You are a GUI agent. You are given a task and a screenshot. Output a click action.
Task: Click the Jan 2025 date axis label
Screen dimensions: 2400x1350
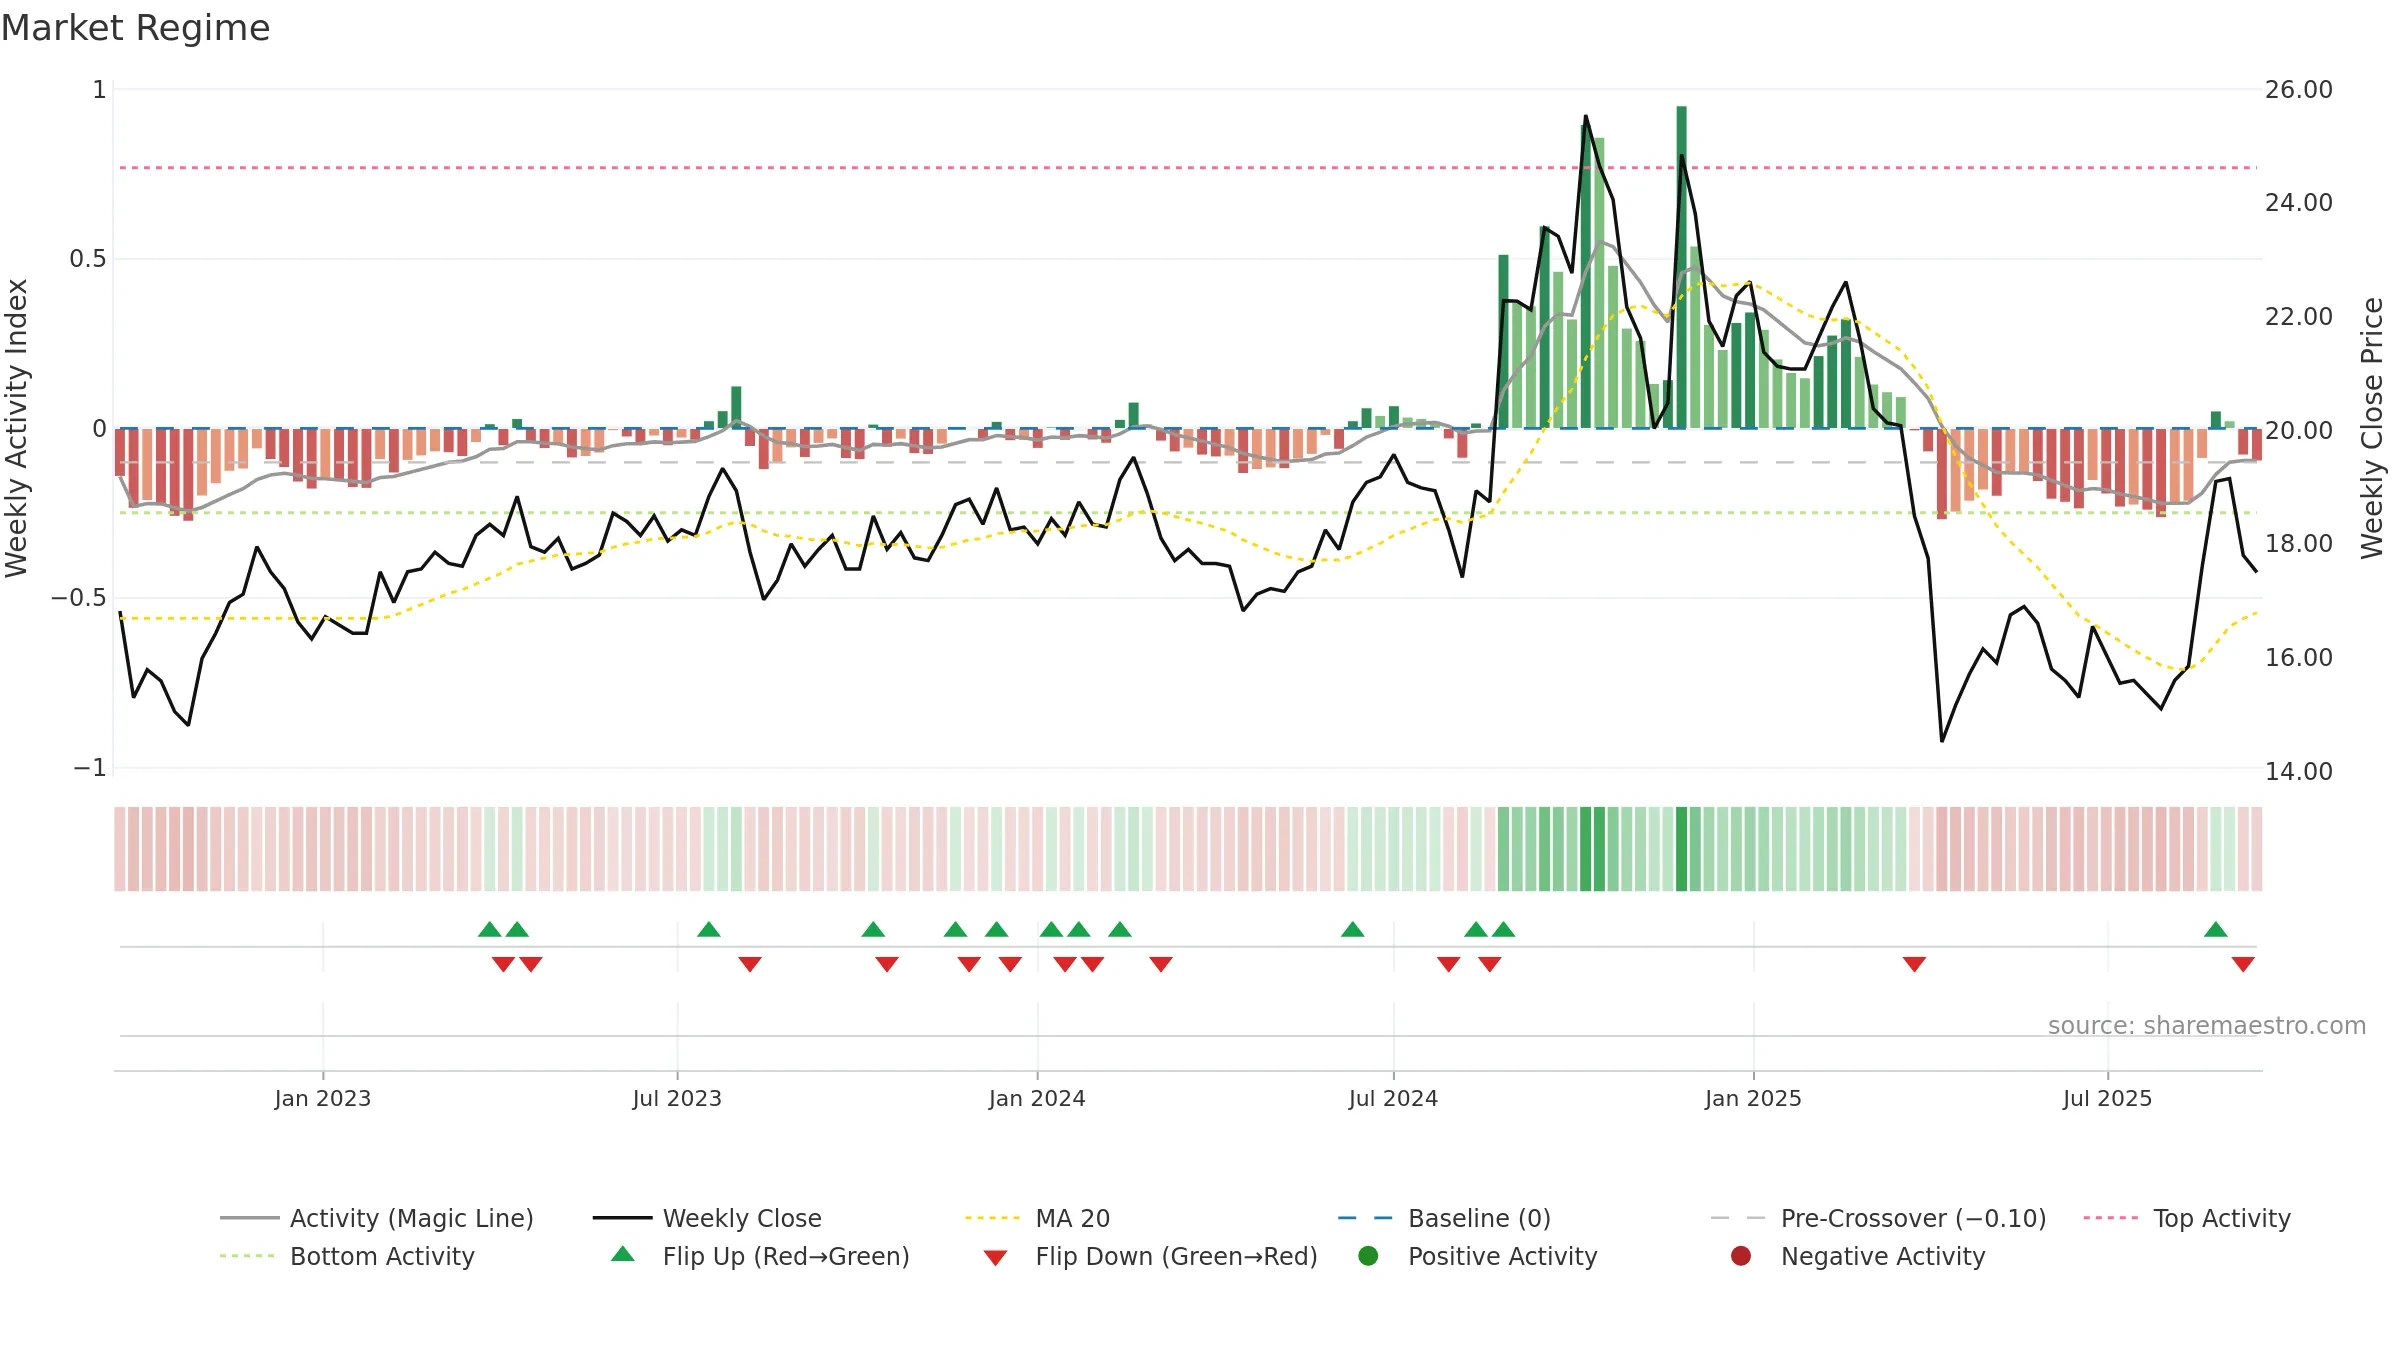click(1753, 1099)
